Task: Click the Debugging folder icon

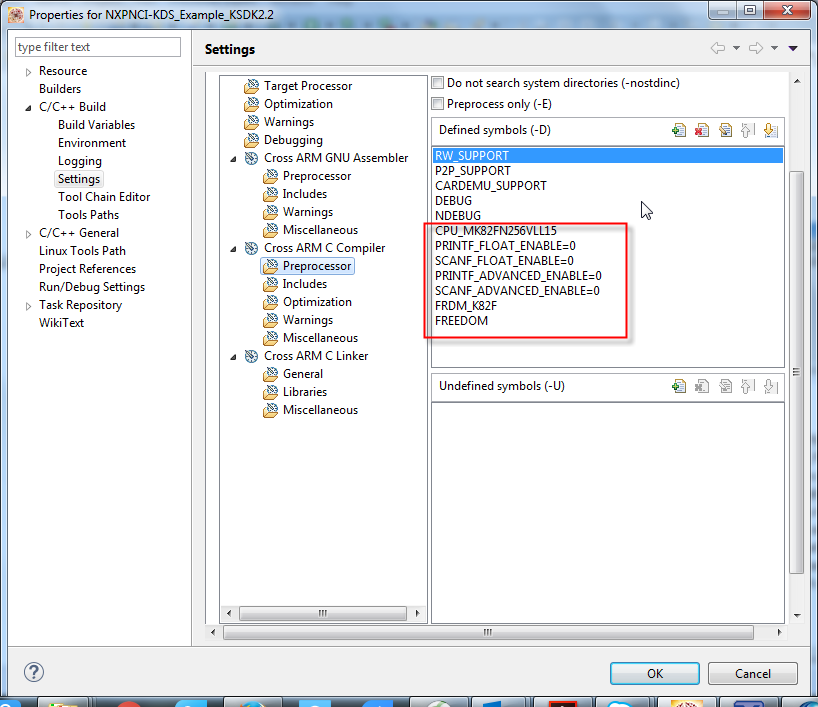Action: click(251, 140)
